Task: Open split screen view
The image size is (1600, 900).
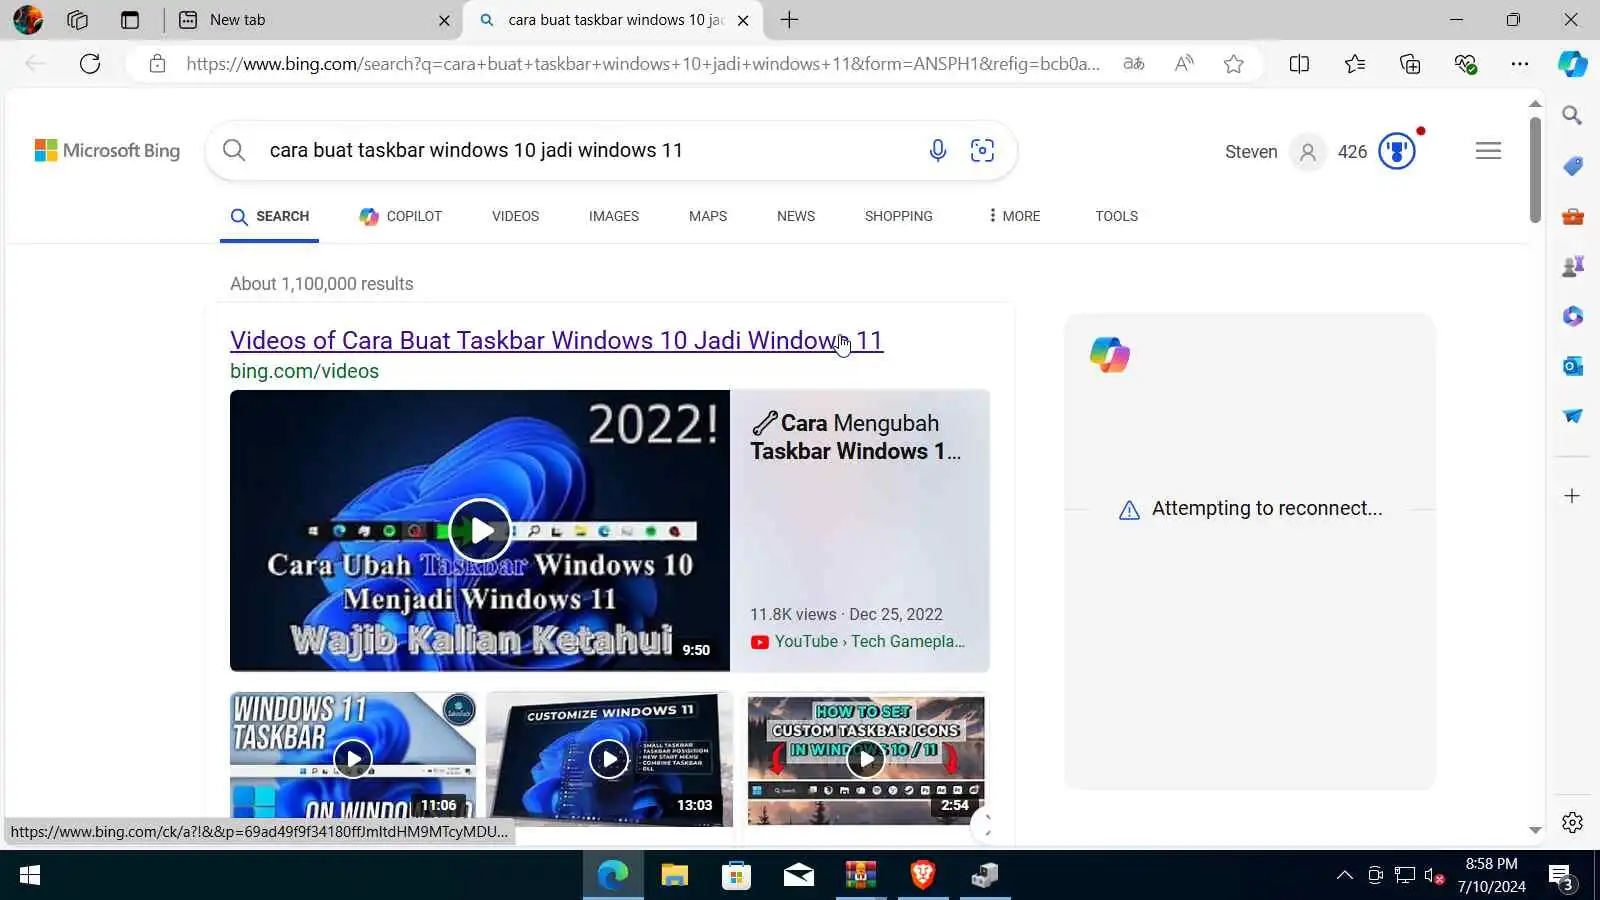Action: tap(1299, 64)
